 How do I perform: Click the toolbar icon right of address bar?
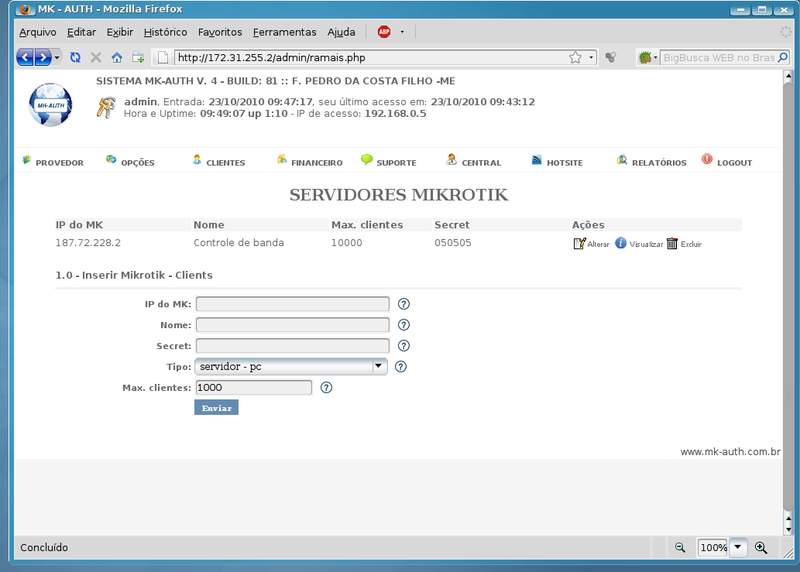coord(610,57)
